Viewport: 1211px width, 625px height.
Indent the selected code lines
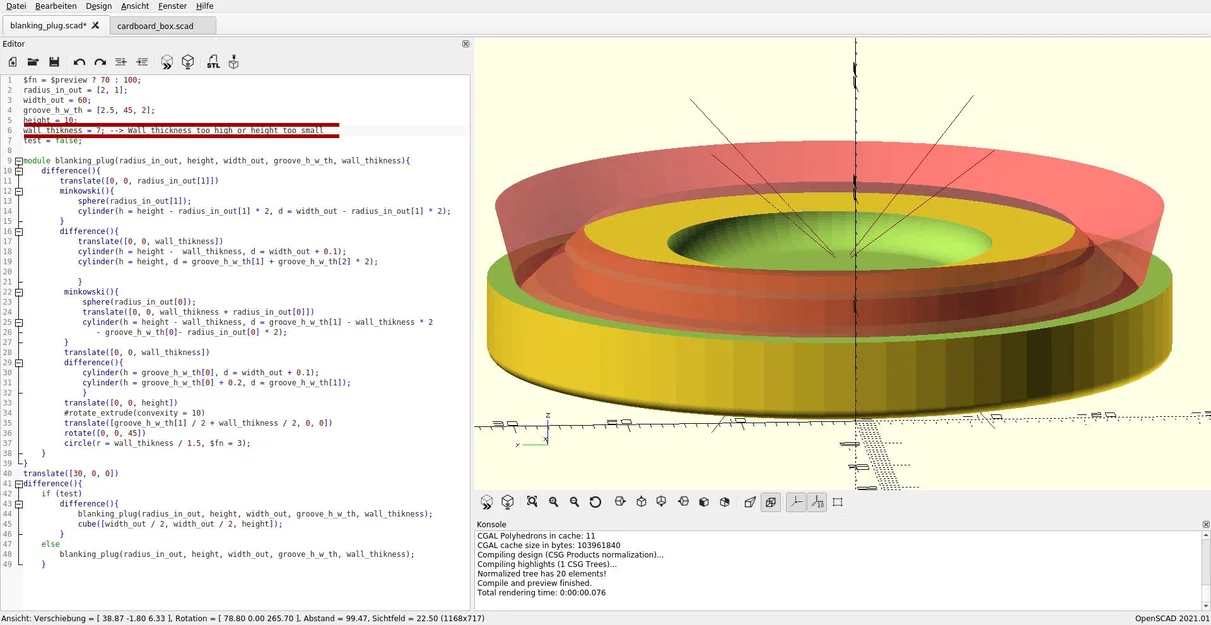click(x=142, y=62)
